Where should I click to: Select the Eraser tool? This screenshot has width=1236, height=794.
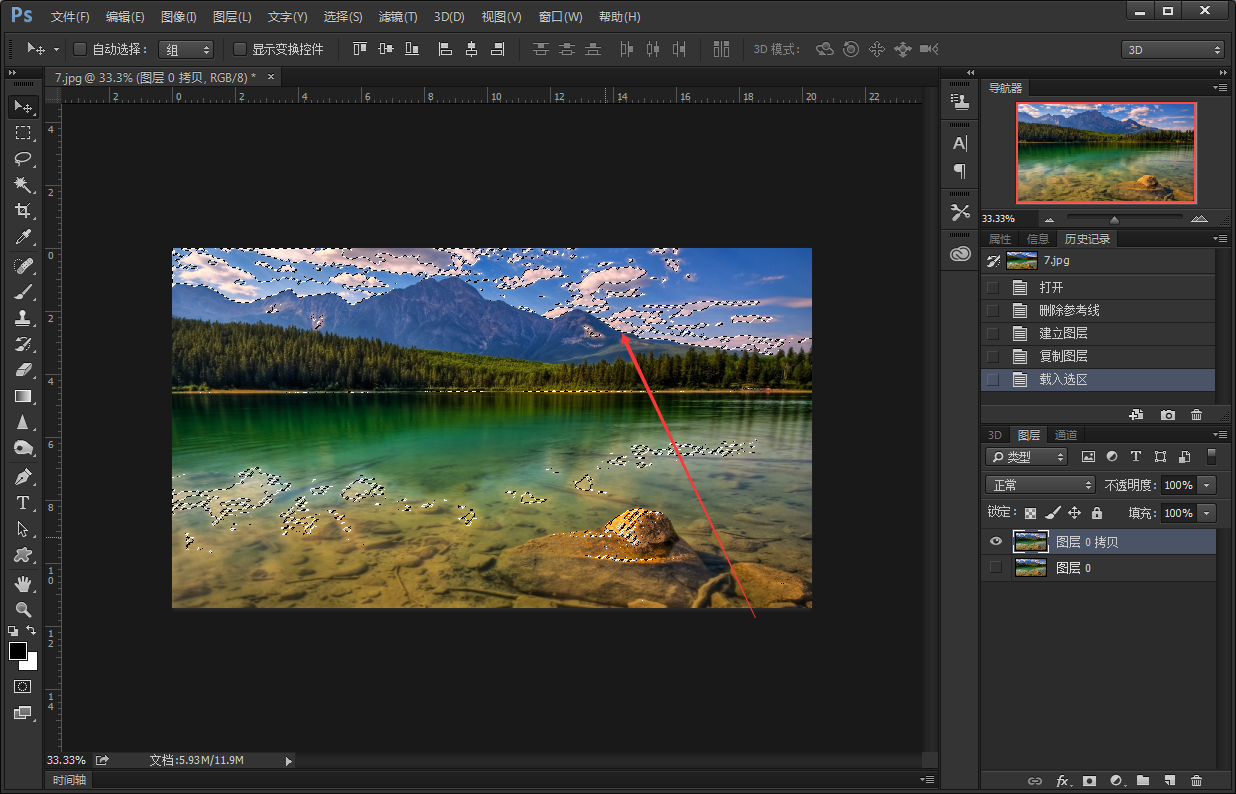click(22, 370)
